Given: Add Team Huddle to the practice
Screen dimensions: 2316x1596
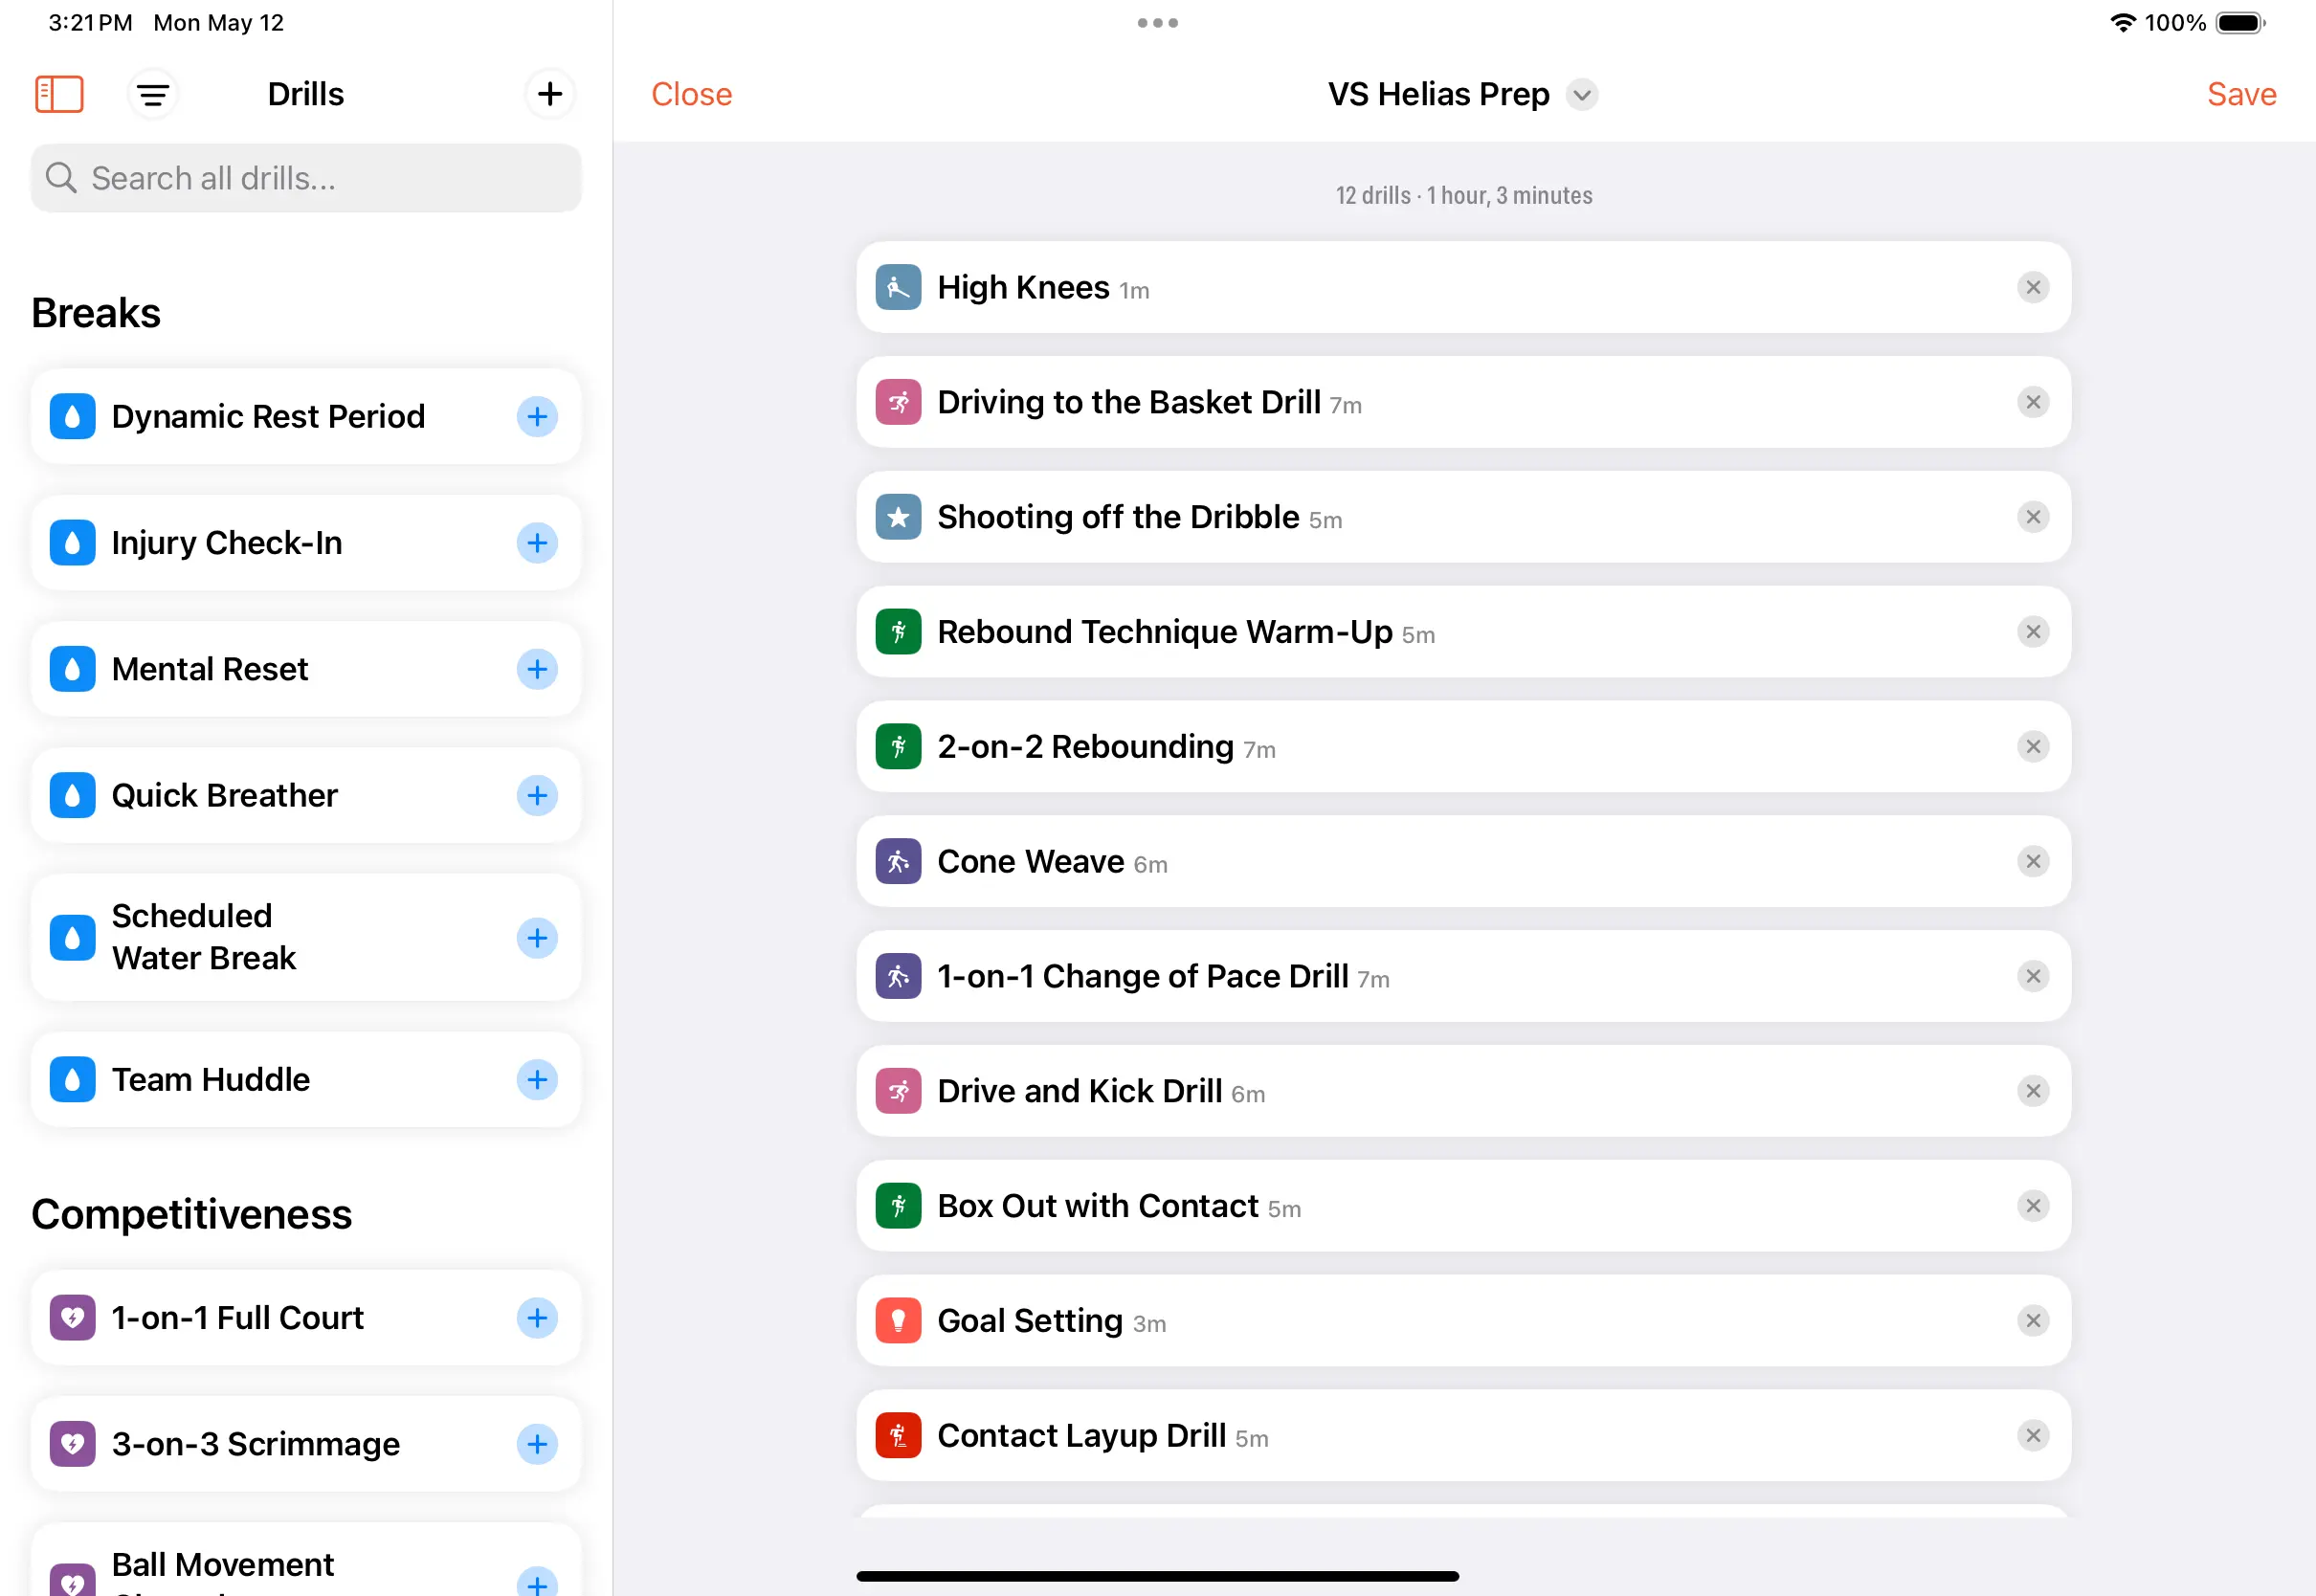Looking at the screenshot, I should coord(537,1080).
